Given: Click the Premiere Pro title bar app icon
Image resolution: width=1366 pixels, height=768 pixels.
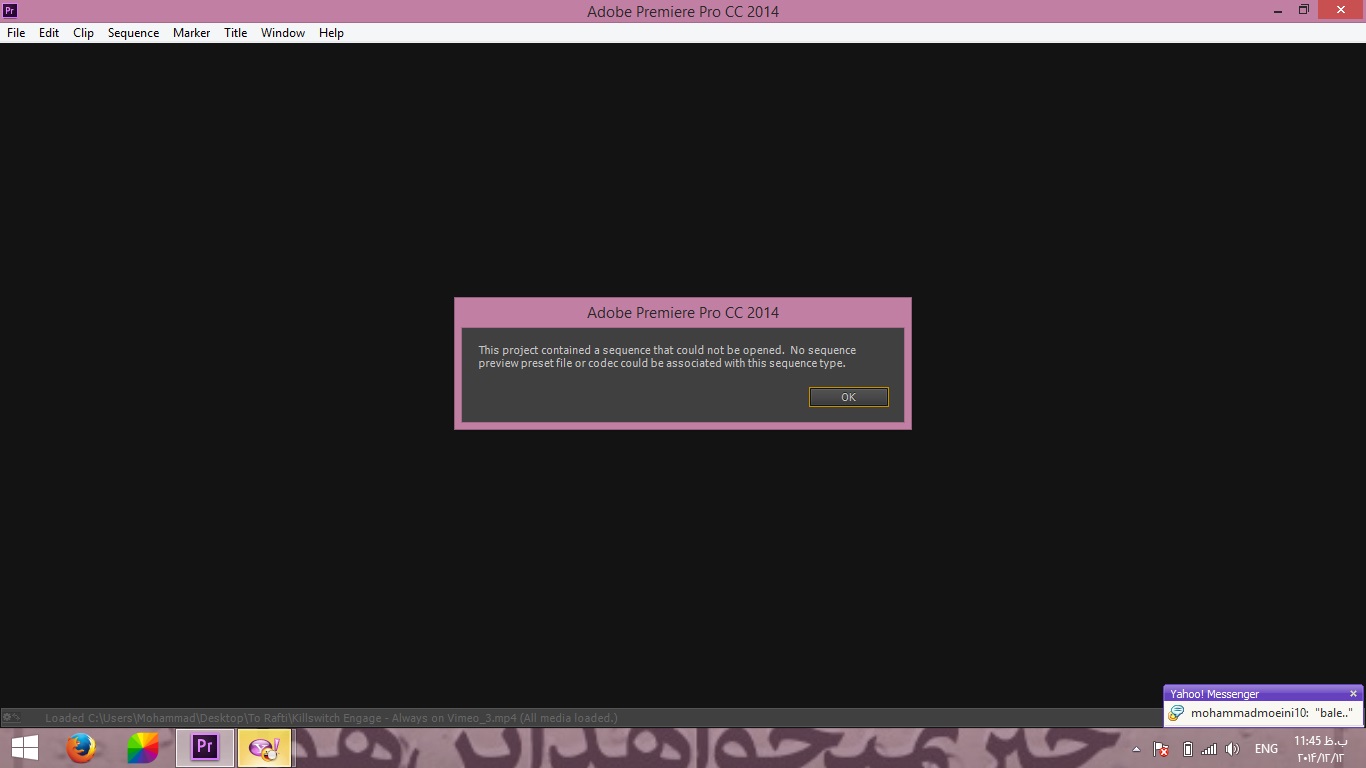Looking at the screenshot, I should 11,11.
